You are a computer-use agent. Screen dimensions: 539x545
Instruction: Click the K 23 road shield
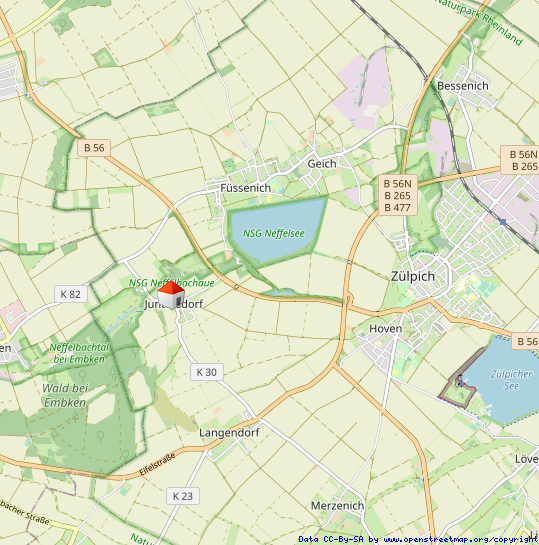pos(183,496)
